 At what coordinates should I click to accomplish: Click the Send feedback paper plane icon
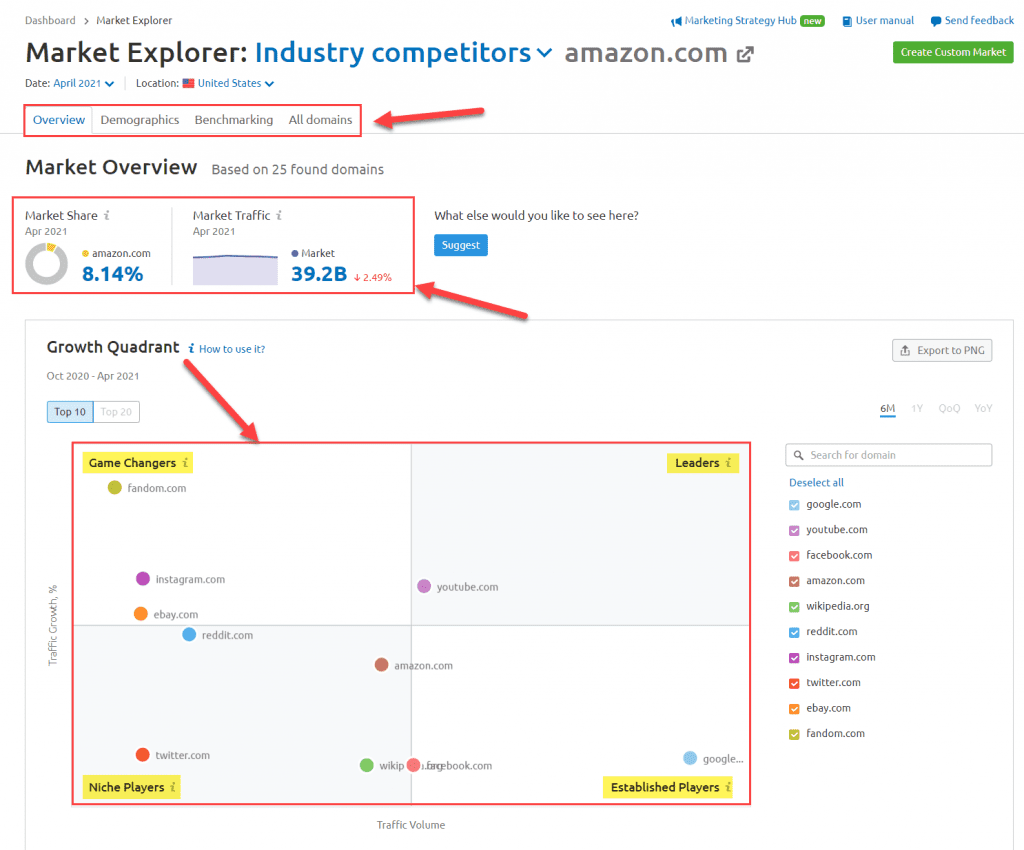938,20
